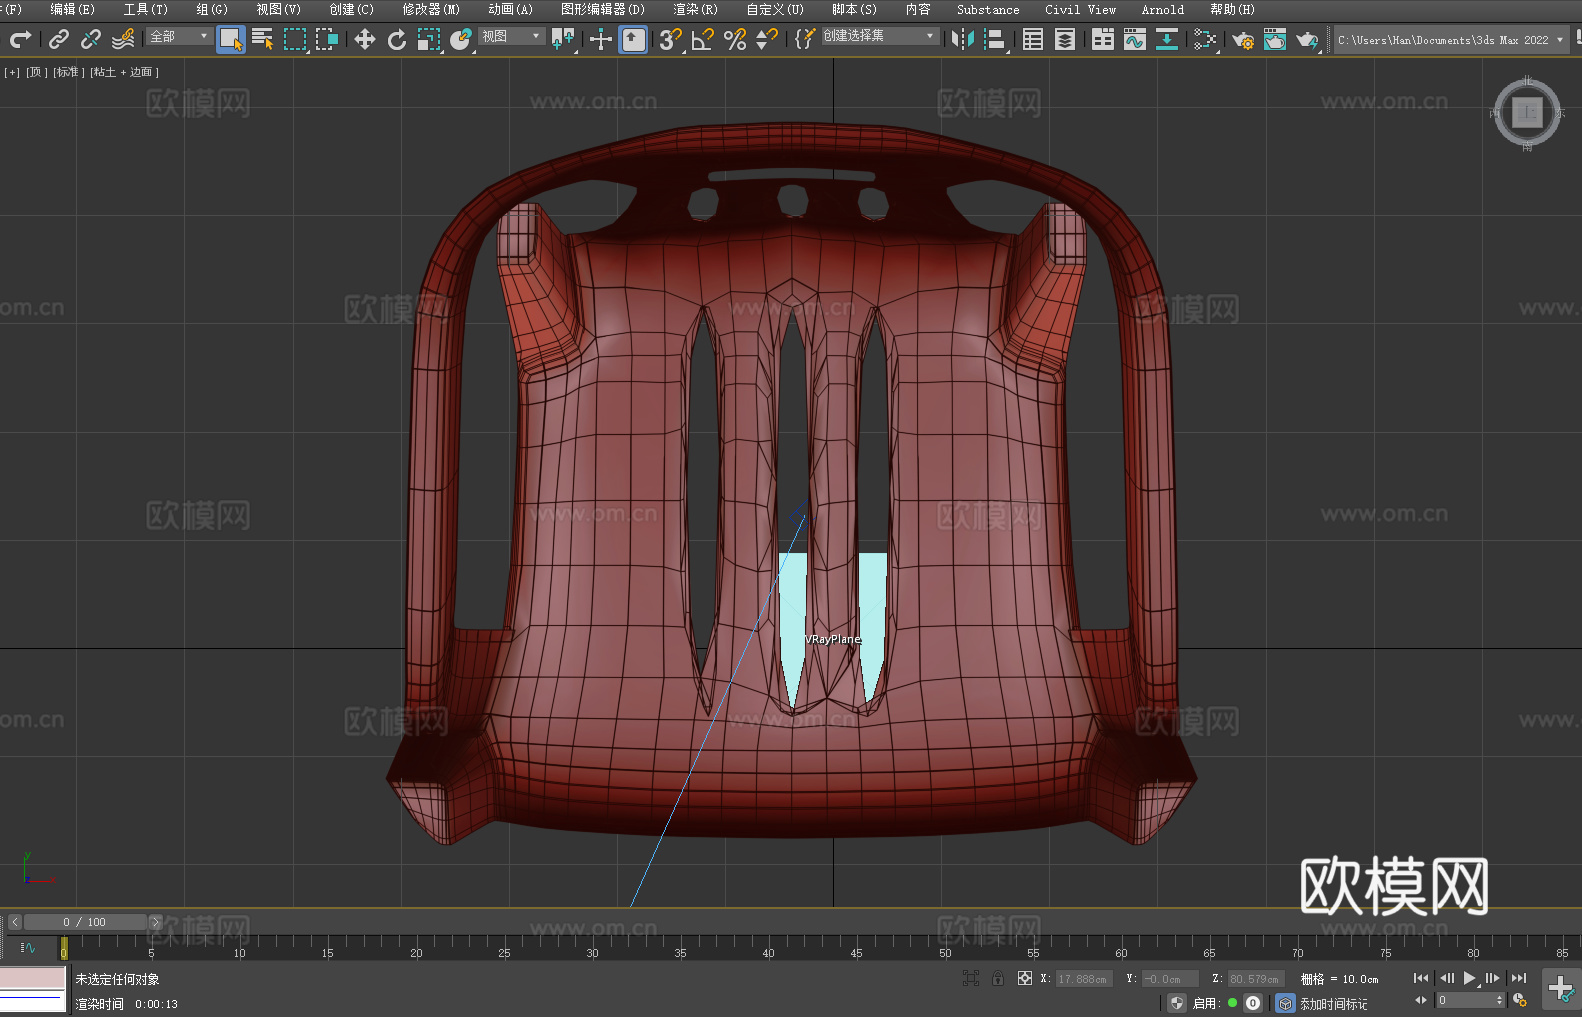Click the Redo arrow icon
Viewport: 1582px width, 1017px height.
[20, 39]
